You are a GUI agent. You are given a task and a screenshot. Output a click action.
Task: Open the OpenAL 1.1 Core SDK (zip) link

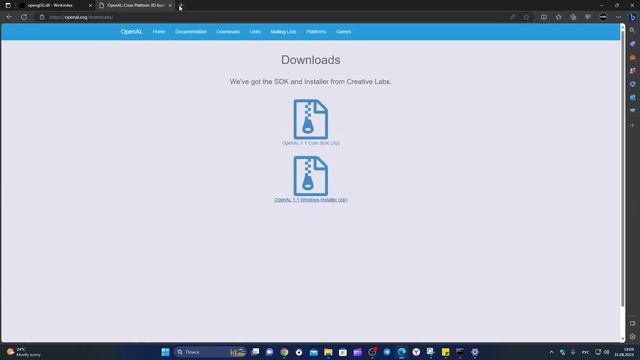click(x=311, y=143)
